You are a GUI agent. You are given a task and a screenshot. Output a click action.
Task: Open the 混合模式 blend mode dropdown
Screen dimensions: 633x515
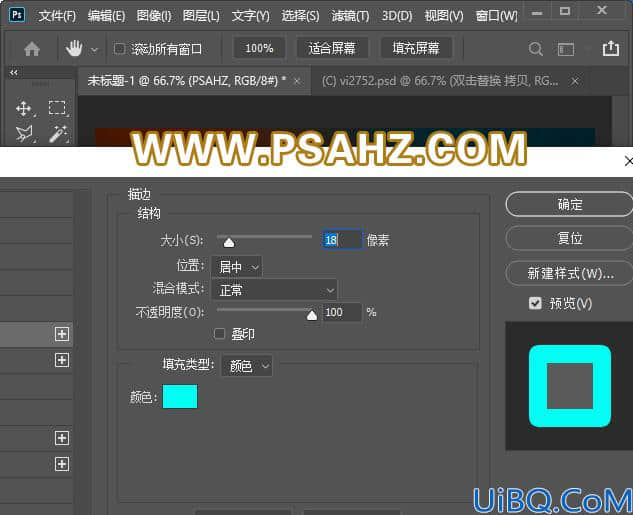pyautogui.click(x=274, y=290)
